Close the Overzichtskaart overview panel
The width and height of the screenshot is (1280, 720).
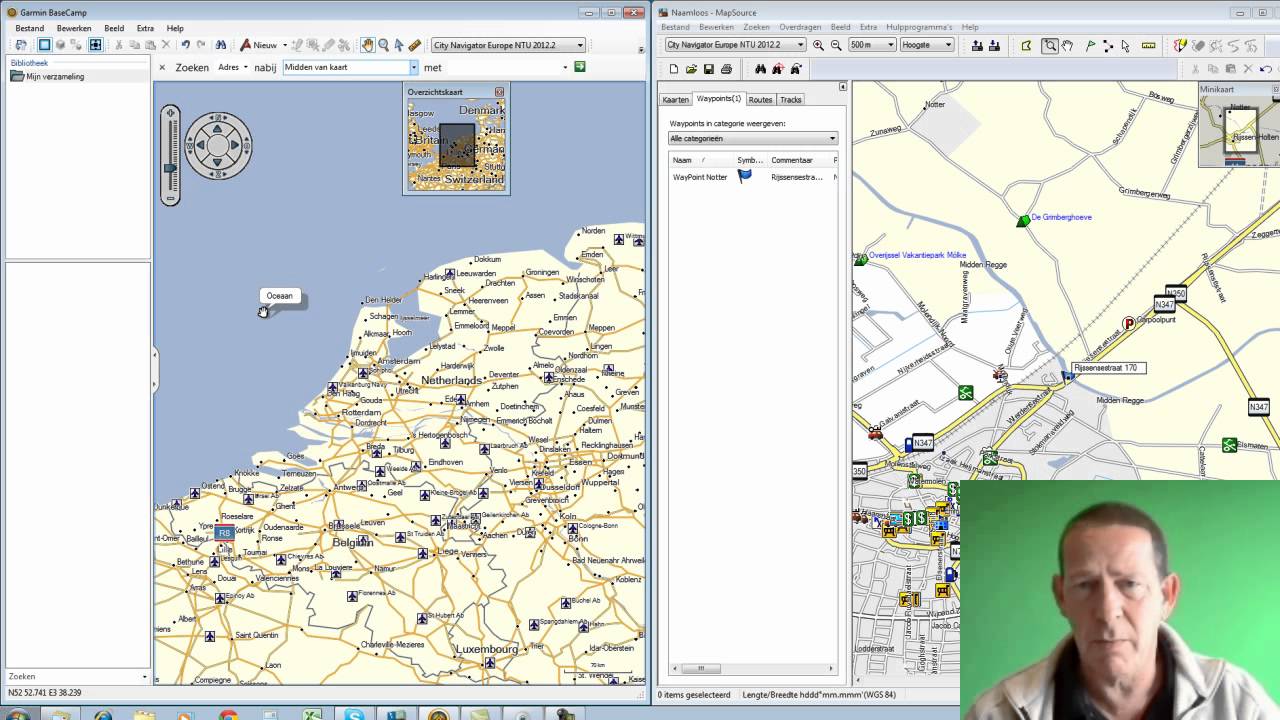pos(500,91)
